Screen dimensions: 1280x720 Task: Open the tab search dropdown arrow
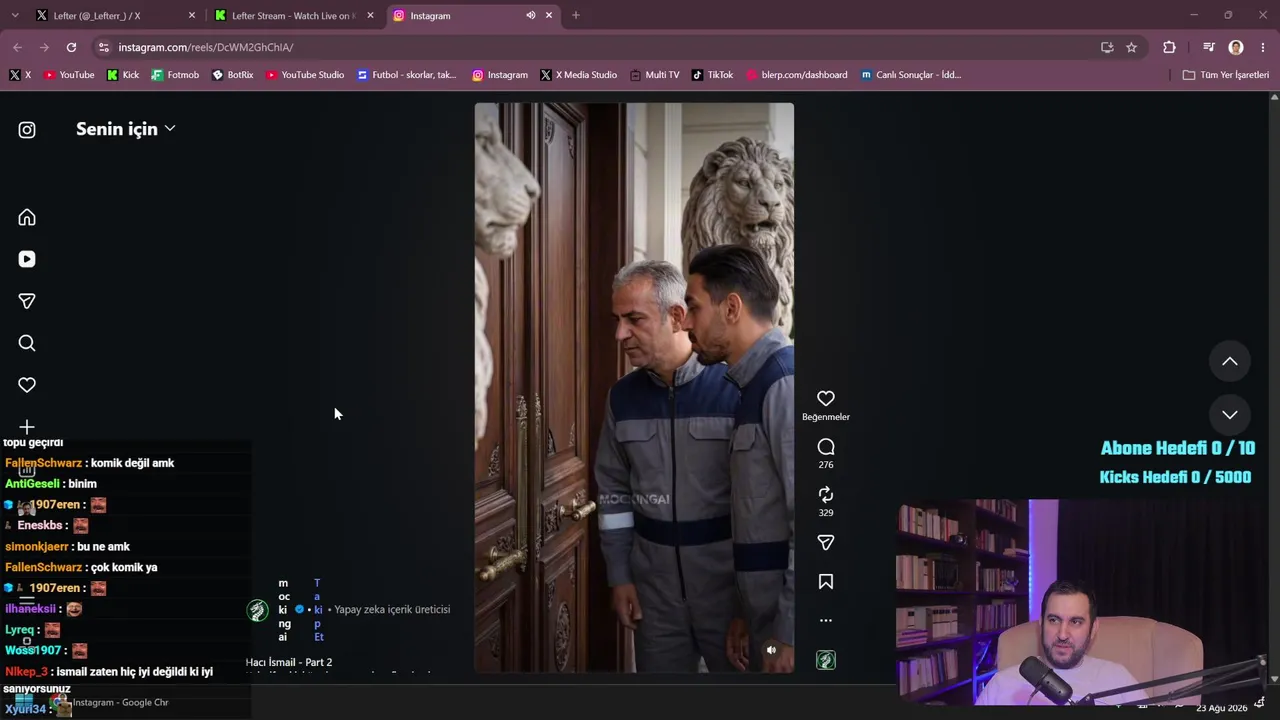coord(14,16)
